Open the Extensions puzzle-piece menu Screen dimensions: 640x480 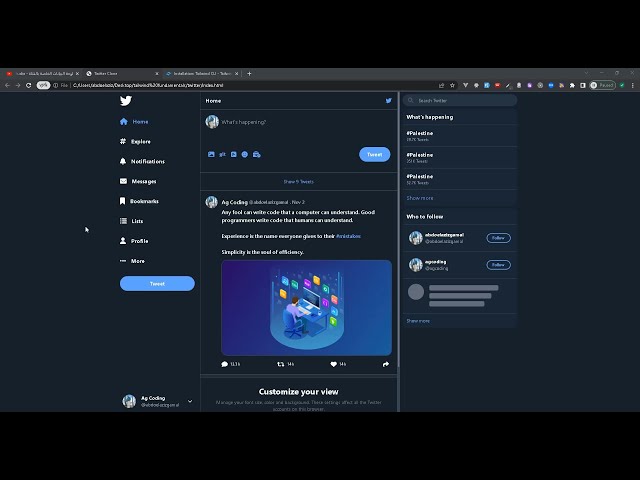pos(572,85)
